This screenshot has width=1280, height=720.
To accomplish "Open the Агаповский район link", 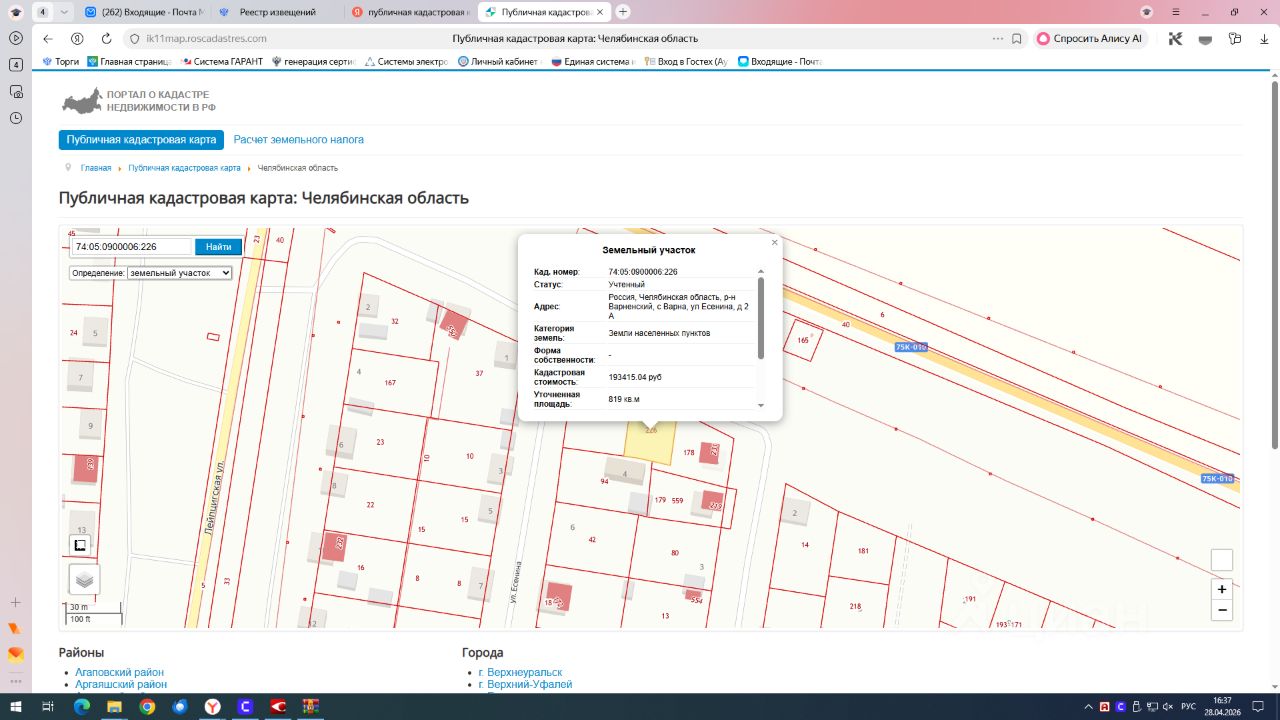I will [x=120, y=673].
